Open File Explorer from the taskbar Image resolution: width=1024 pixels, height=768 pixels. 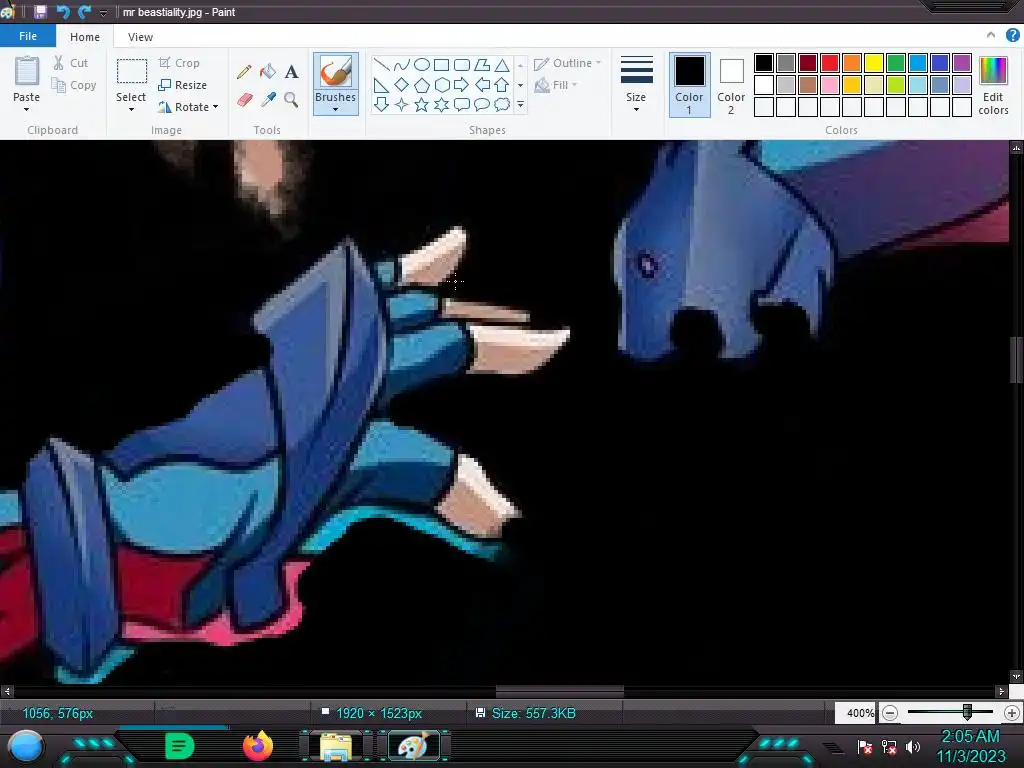[335, 746]
